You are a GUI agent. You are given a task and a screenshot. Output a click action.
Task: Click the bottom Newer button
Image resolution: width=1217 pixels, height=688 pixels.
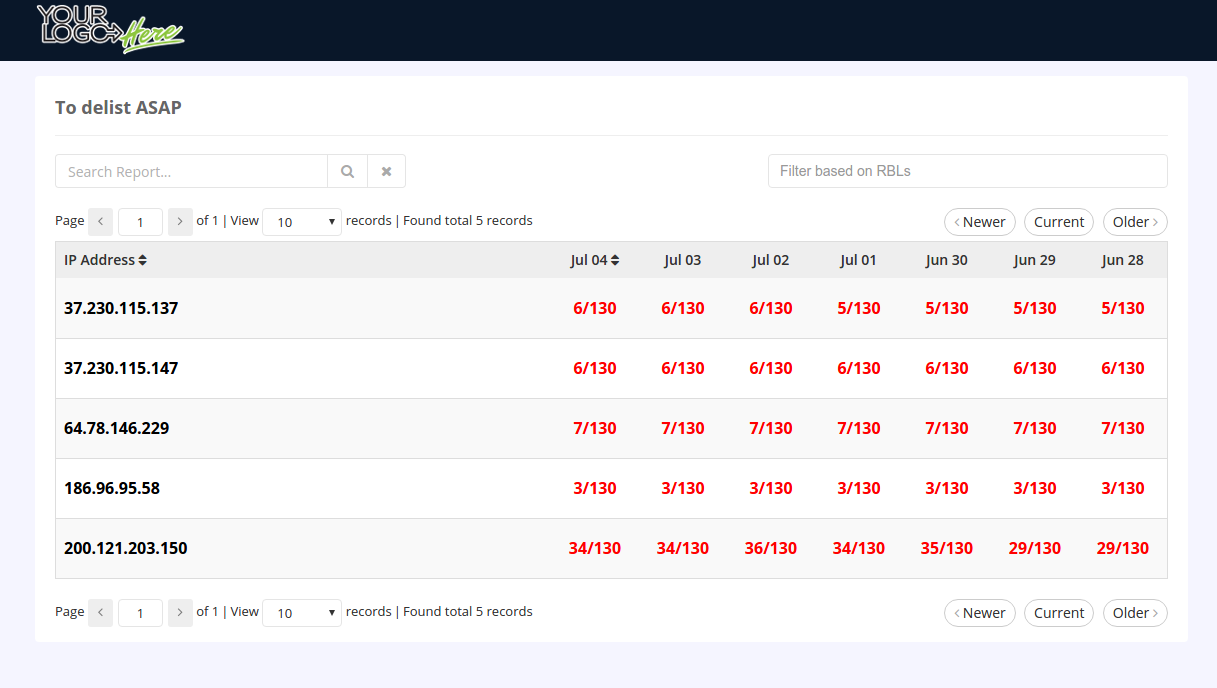click(980, 613)
